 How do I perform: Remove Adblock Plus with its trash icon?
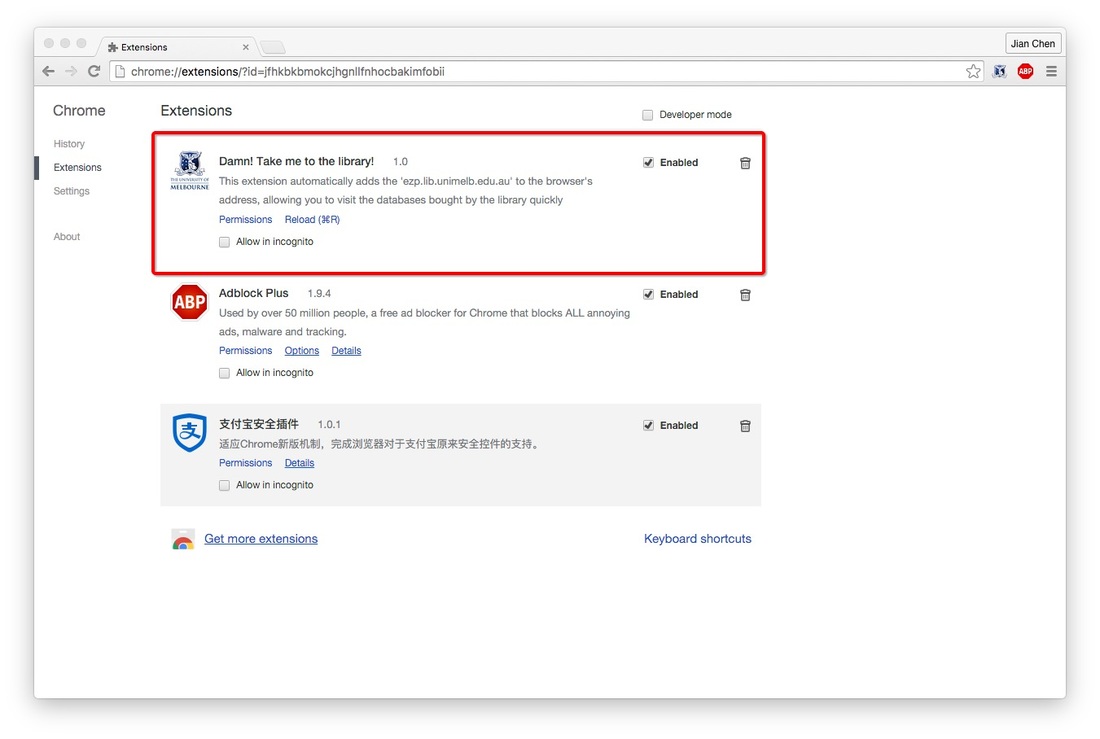click(x=745, y=295)
